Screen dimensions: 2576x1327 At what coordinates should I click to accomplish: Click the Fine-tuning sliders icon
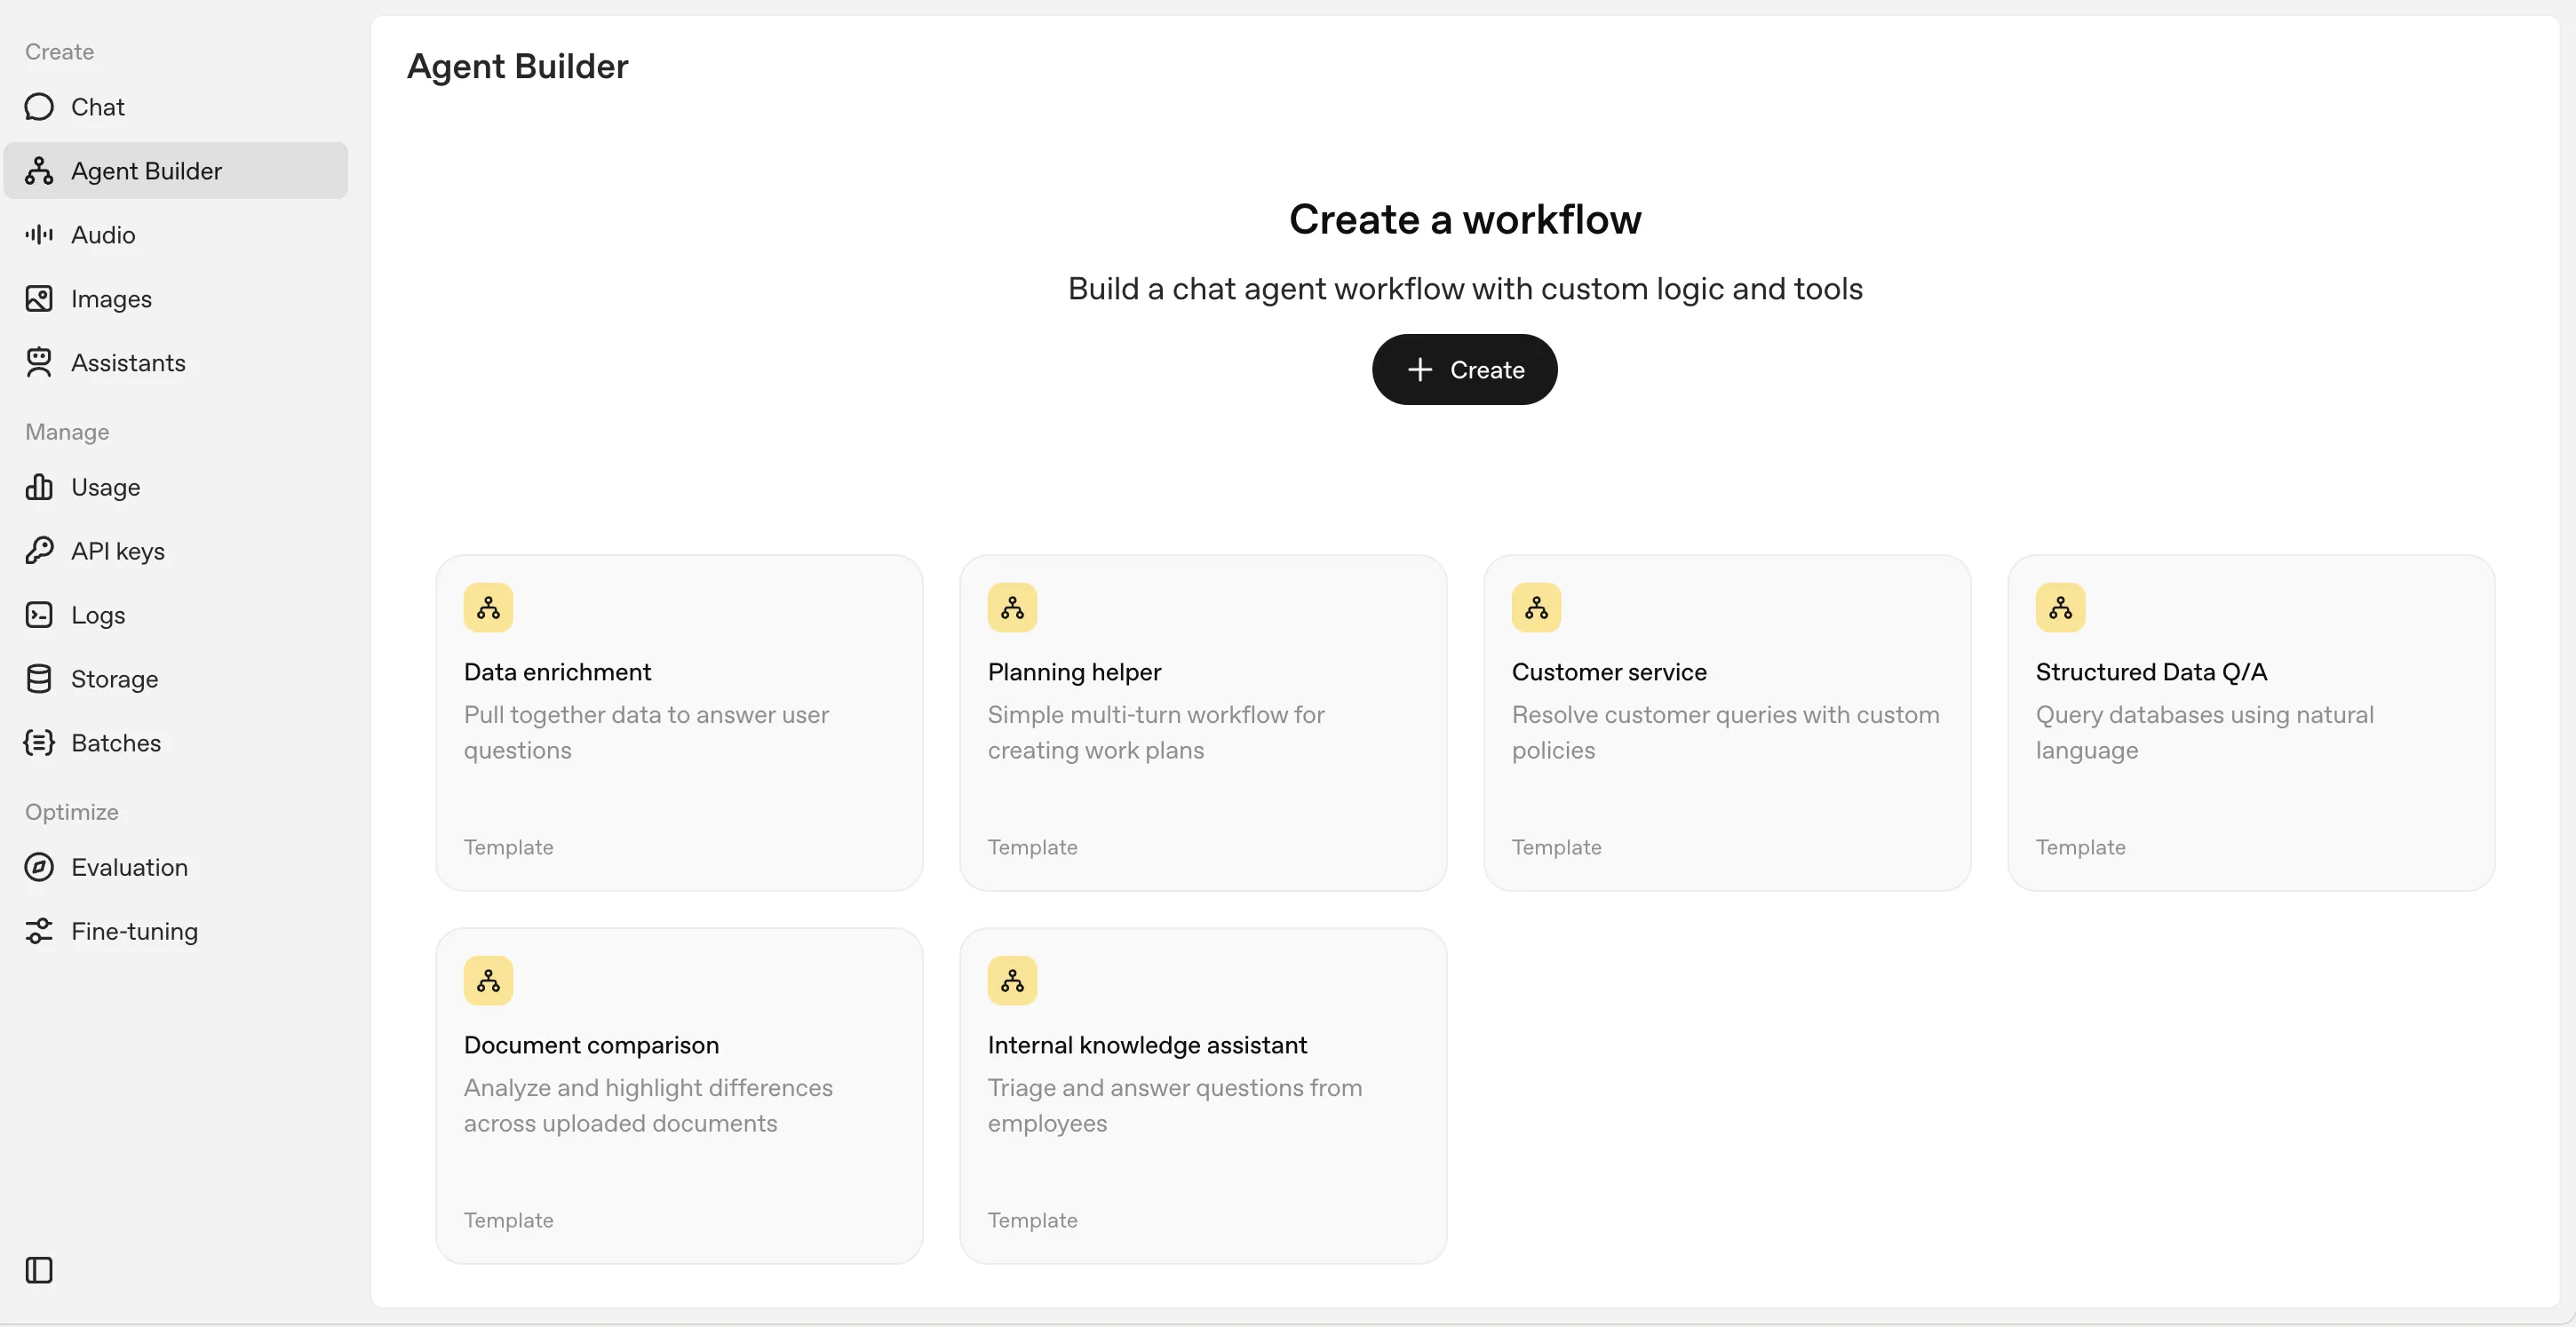(39, 931)
